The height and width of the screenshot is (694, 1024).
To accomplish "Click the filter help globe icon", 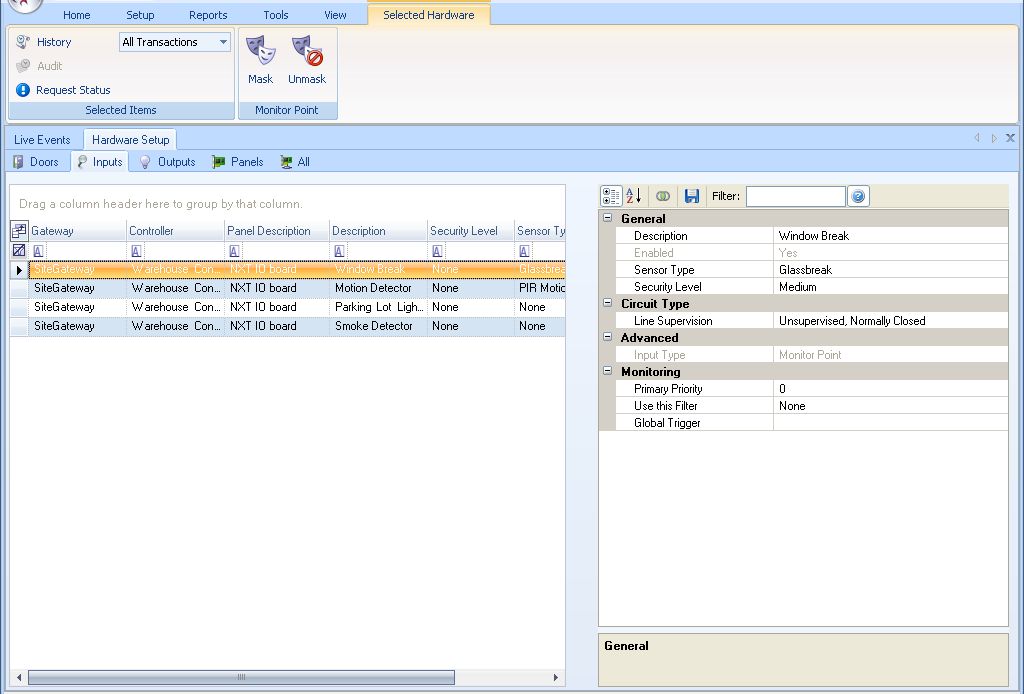I will point(858,196).
